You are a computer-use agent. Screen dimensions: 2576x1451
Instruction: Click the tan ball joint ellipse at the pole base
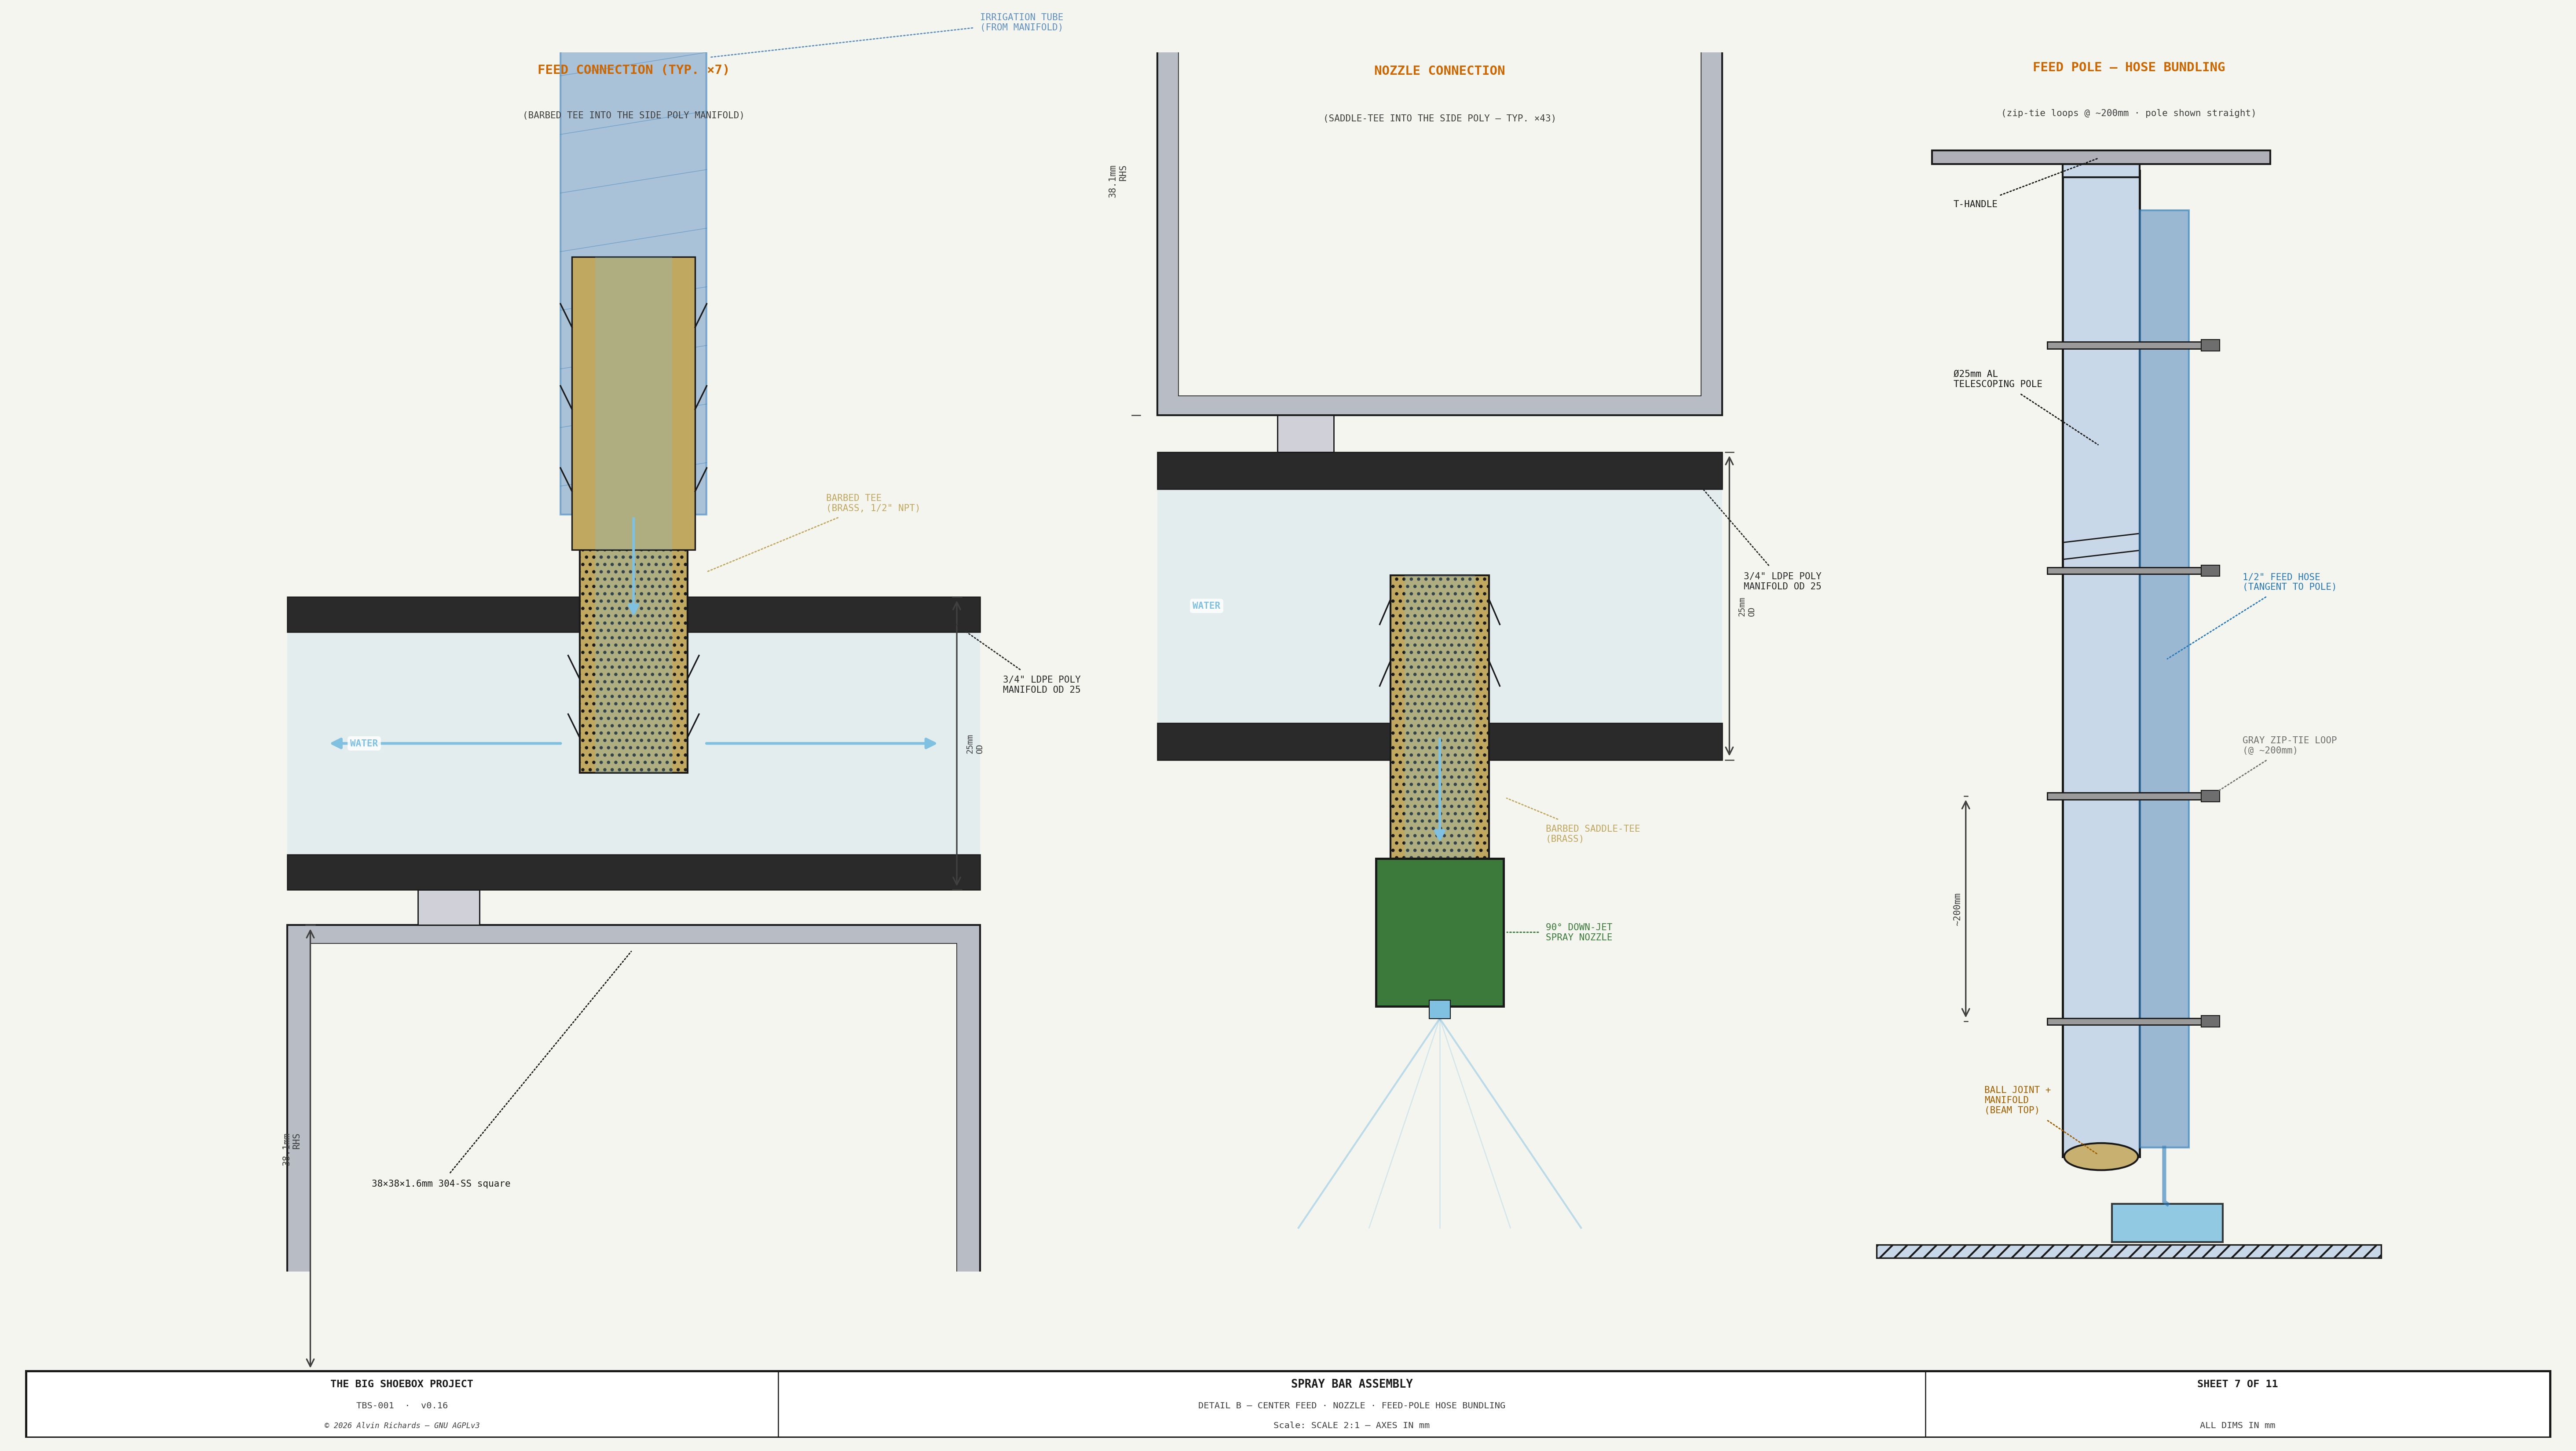[2100, 1157]
